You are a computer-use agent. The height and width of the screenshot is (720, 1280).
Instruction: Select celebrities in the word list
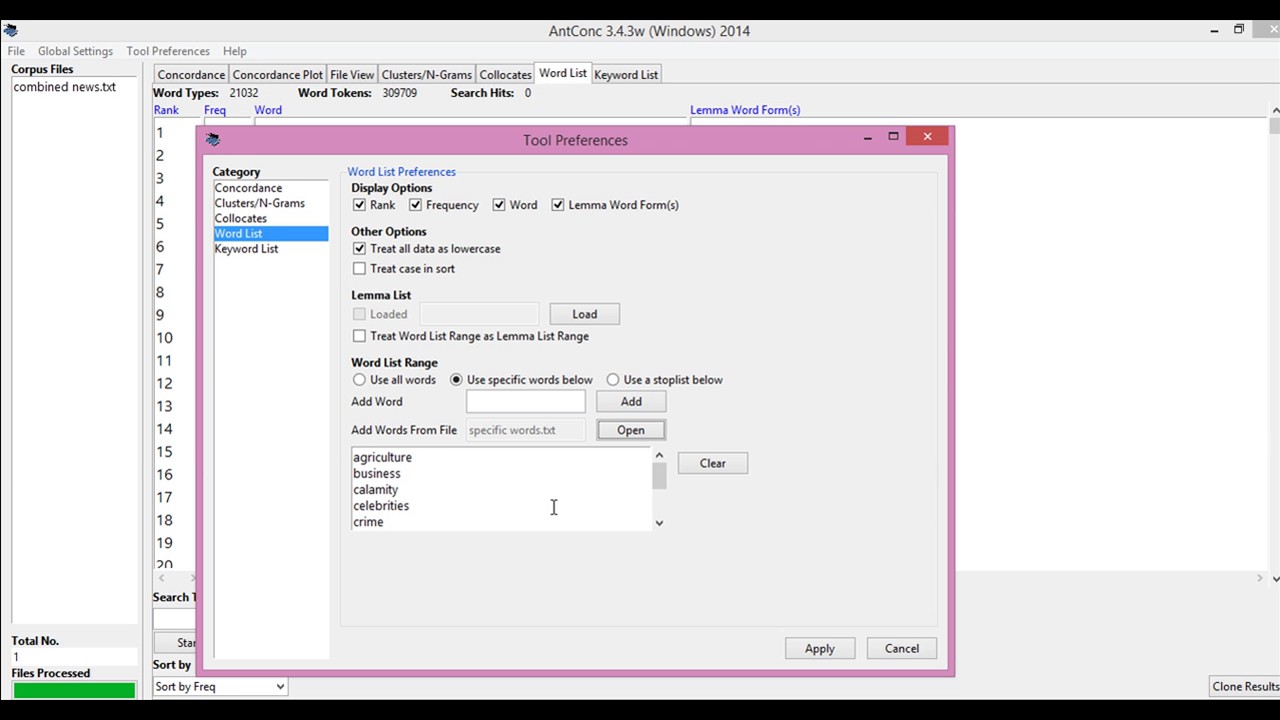click(x=381, y=505)
